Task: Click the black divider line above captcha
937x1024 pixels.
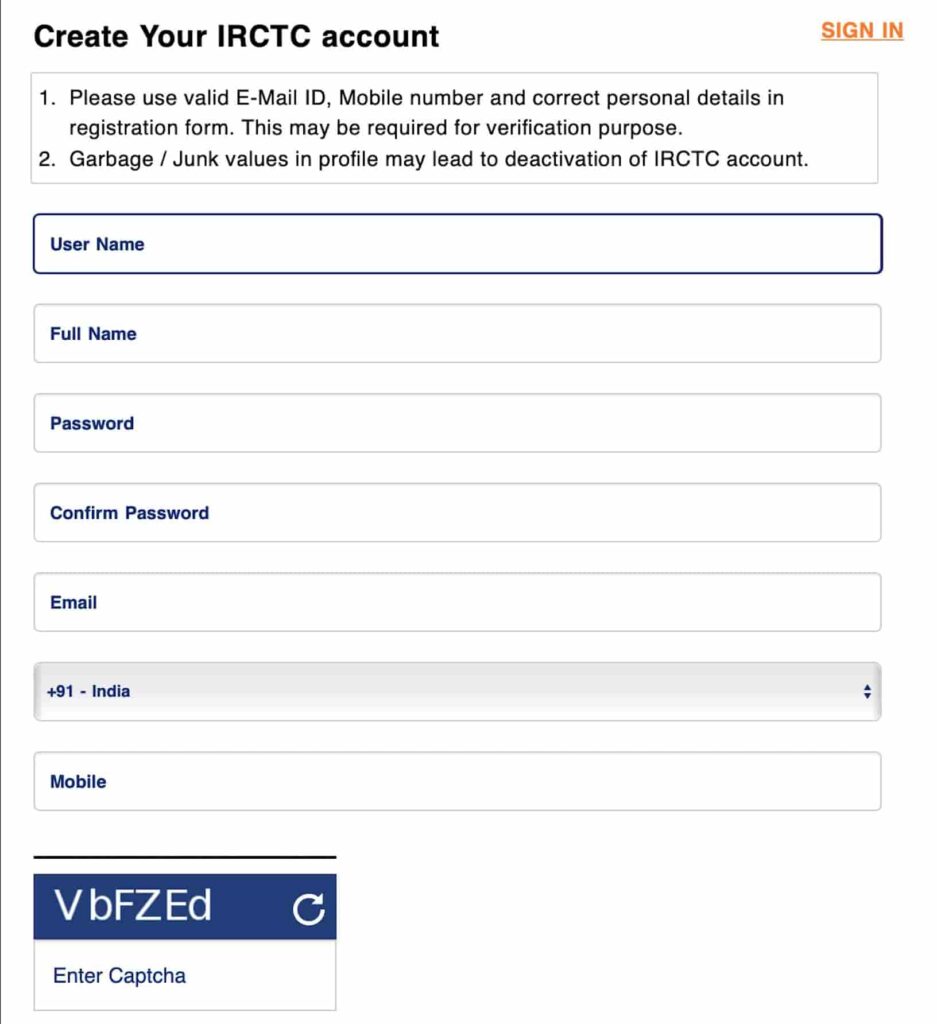Action: click(x=185, y=856)
